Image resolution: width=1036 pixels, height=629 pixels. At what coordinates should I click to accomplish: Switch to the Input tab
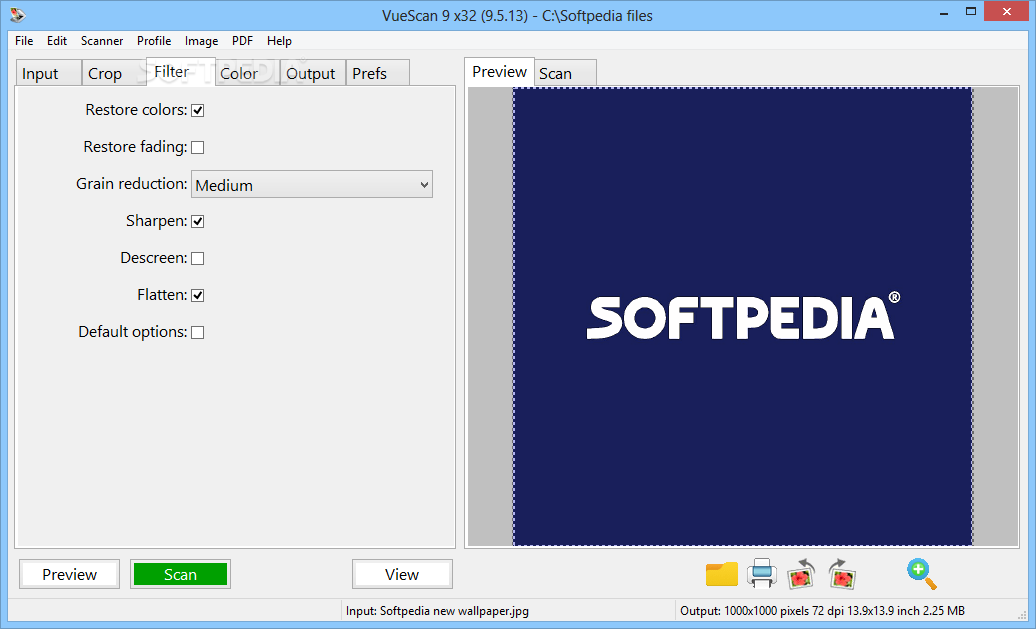pyautogui.click(x=48, y=73)
